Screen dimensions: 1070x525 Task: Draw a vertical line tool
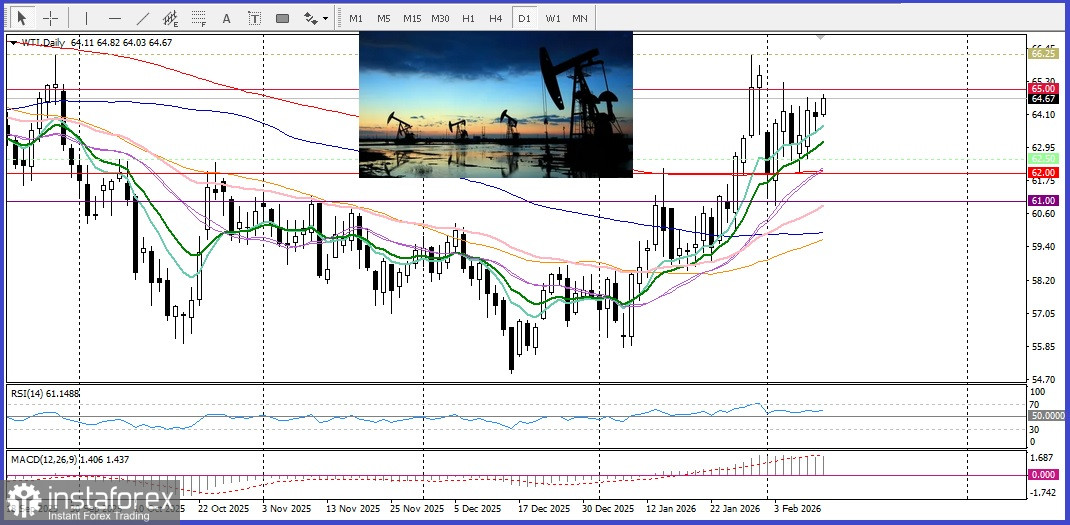[x=86, y=18]
